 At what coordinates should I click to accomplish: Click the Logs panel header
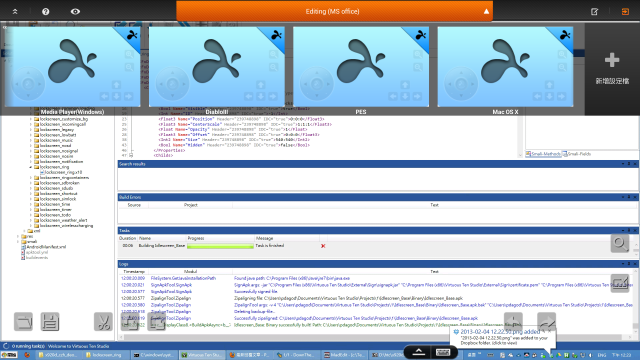click(378, 264)
